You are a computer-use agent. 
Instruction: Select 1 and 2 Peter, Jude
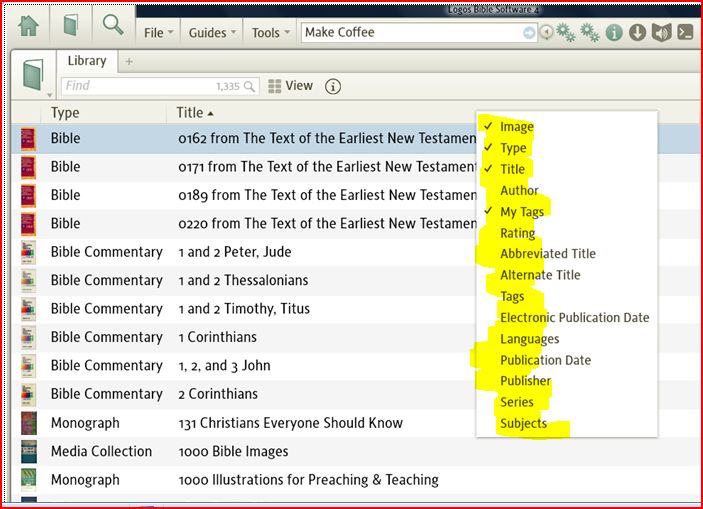[x=234, y=252]
